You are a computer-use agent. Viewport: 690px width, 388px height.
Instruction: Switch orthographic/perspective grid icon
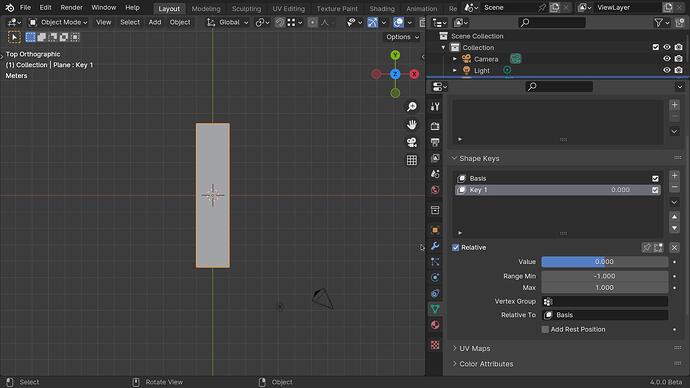point(411,160)
